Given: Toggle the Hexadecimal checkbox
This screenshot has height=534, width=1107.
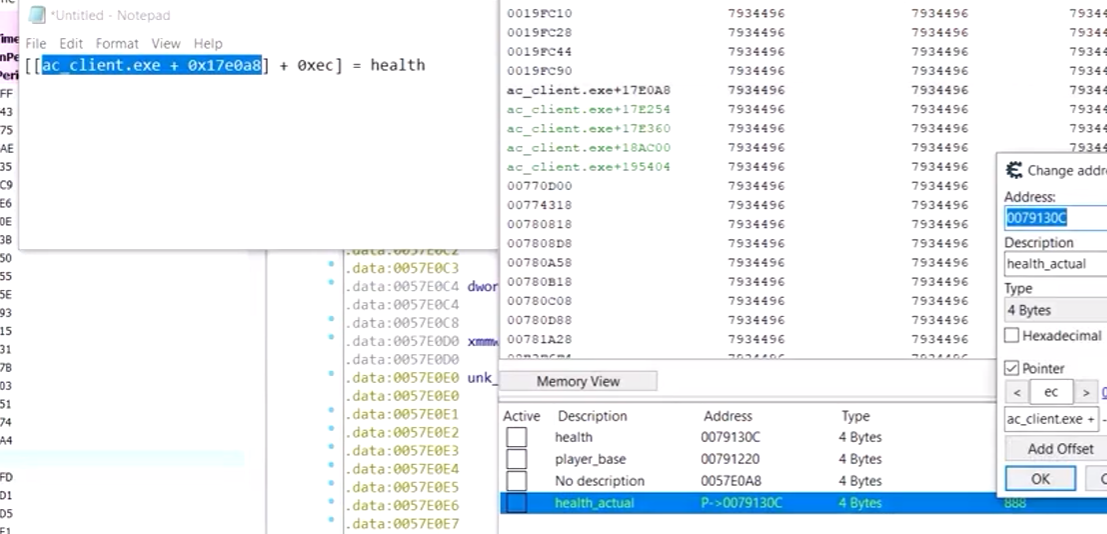Looking at the screenshot, I should 1012,336.
